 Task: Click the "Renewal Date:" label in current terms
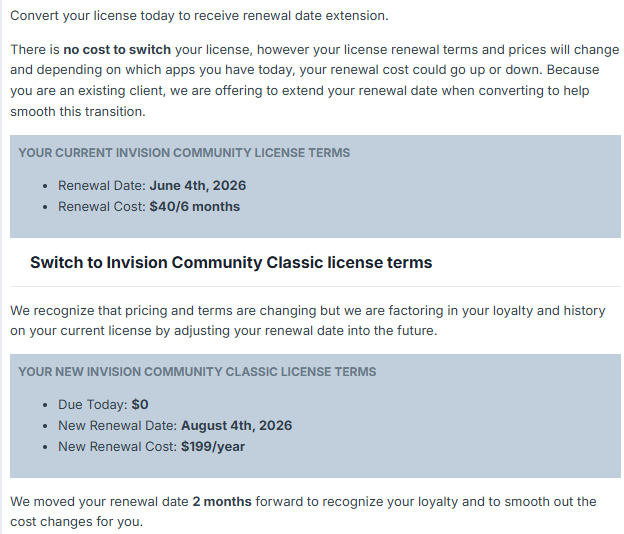pos(102,186)
